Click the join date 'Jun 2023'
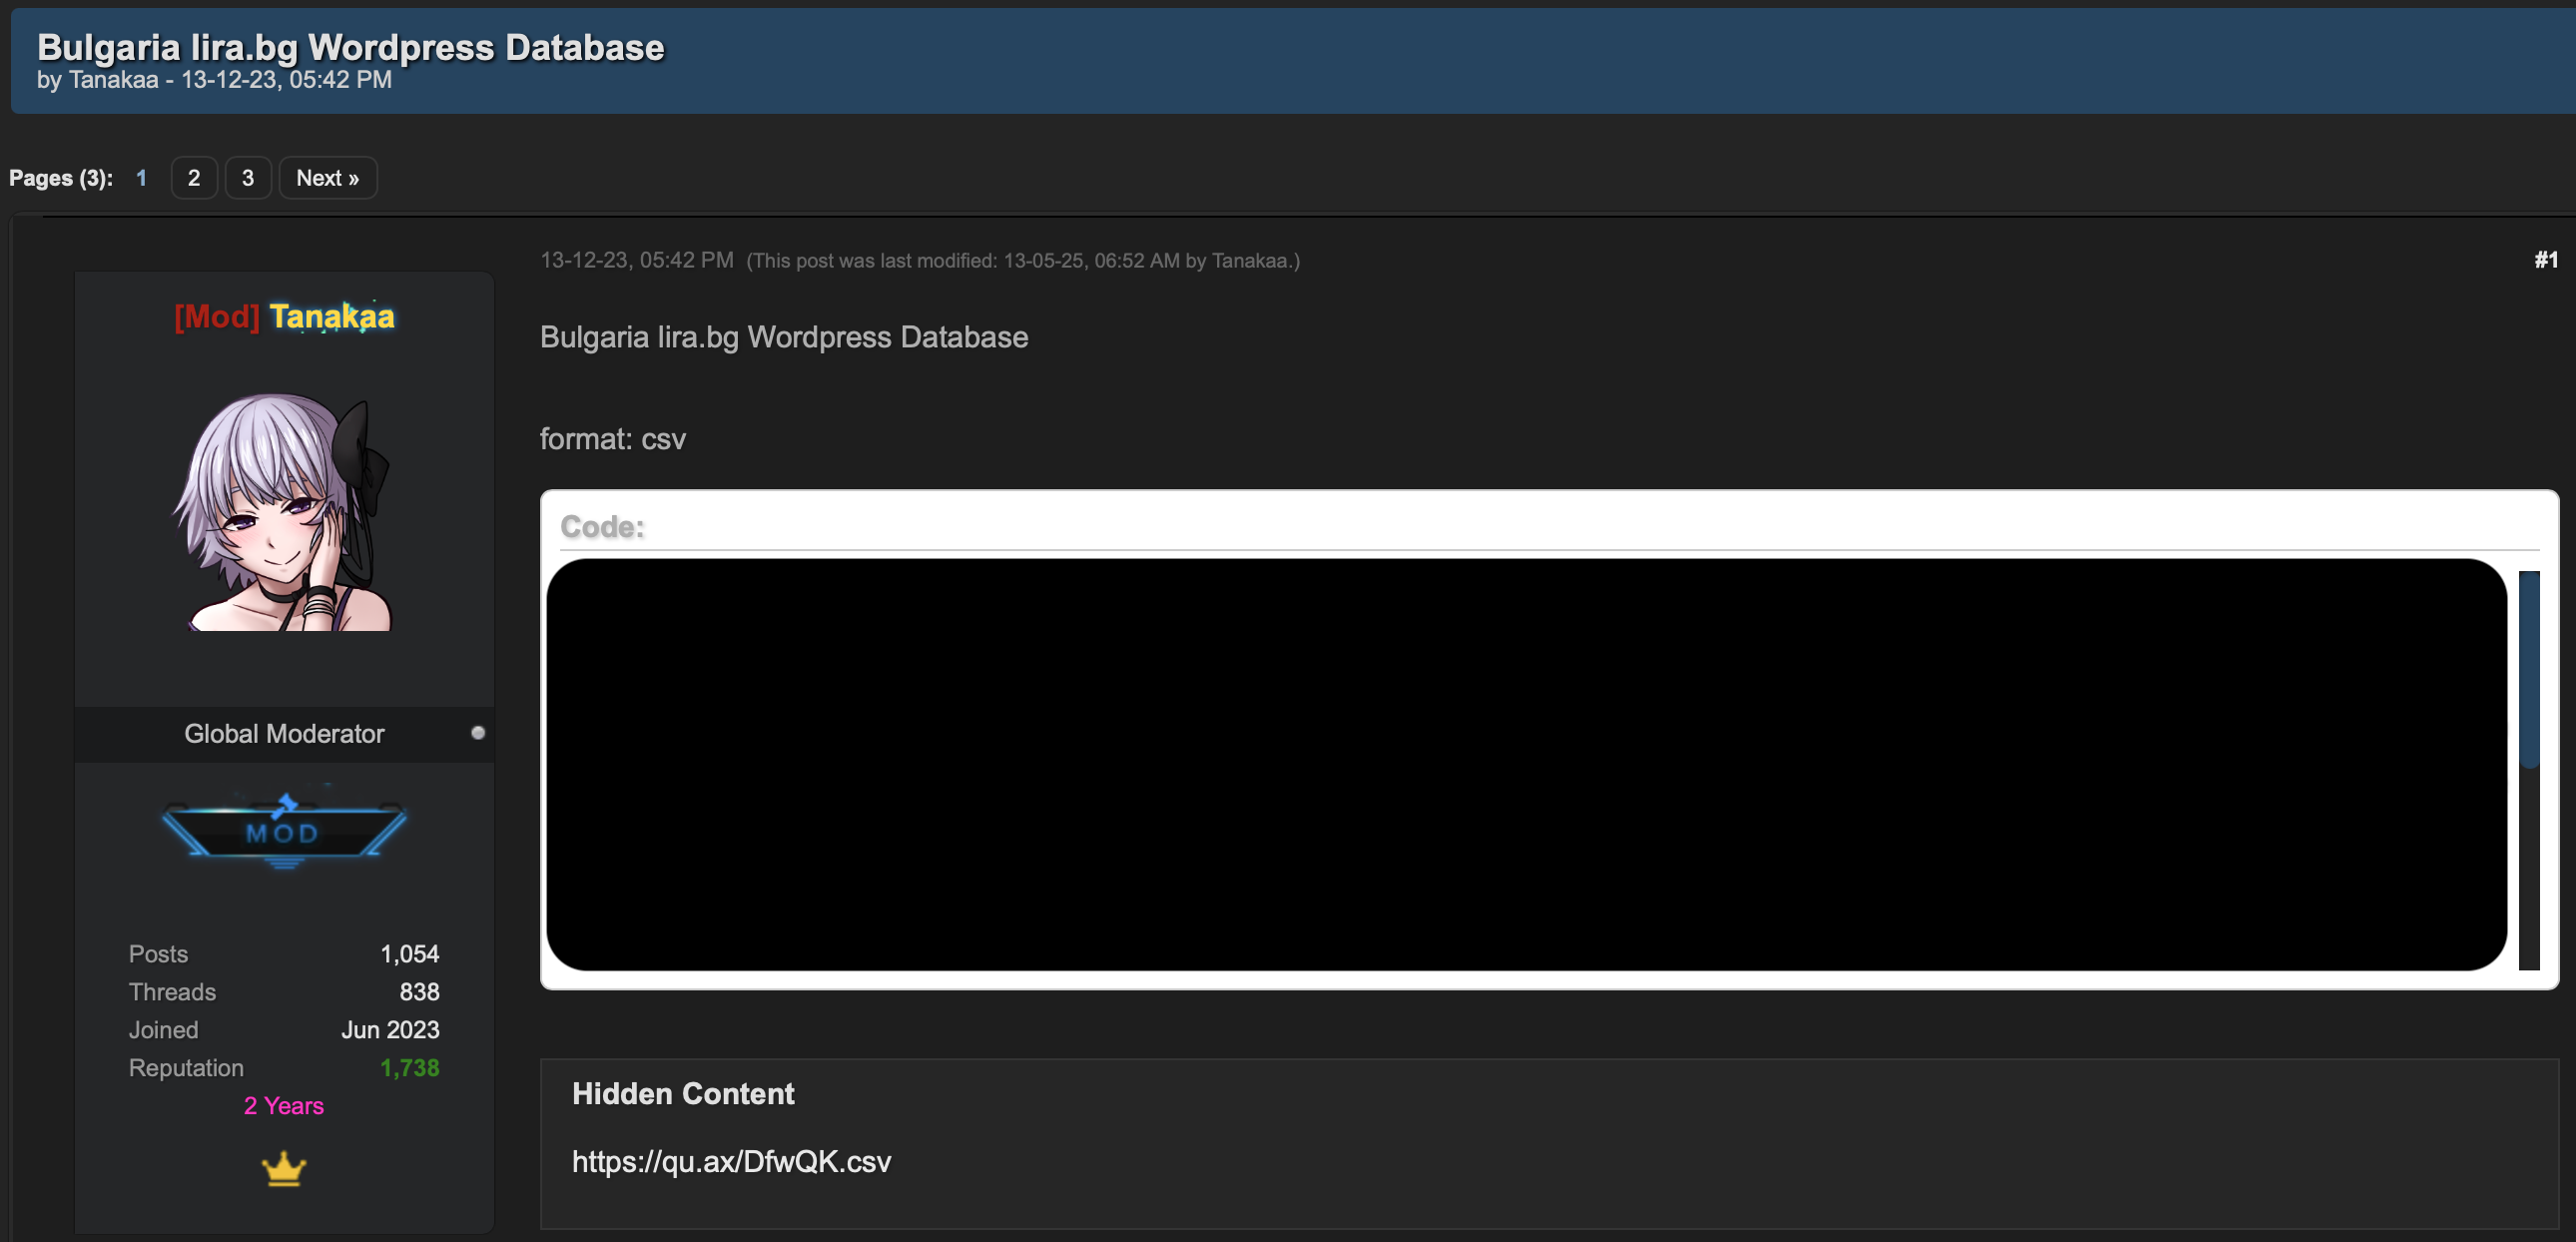The image size is (2576, 1242). pos(391,1030)
